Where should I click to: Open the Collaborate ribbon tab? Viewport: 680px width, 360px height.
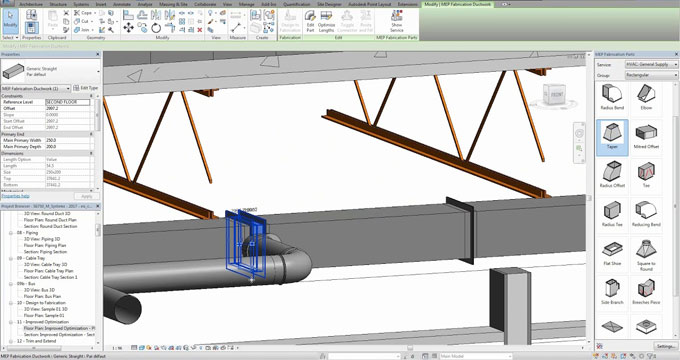[205, 4]
